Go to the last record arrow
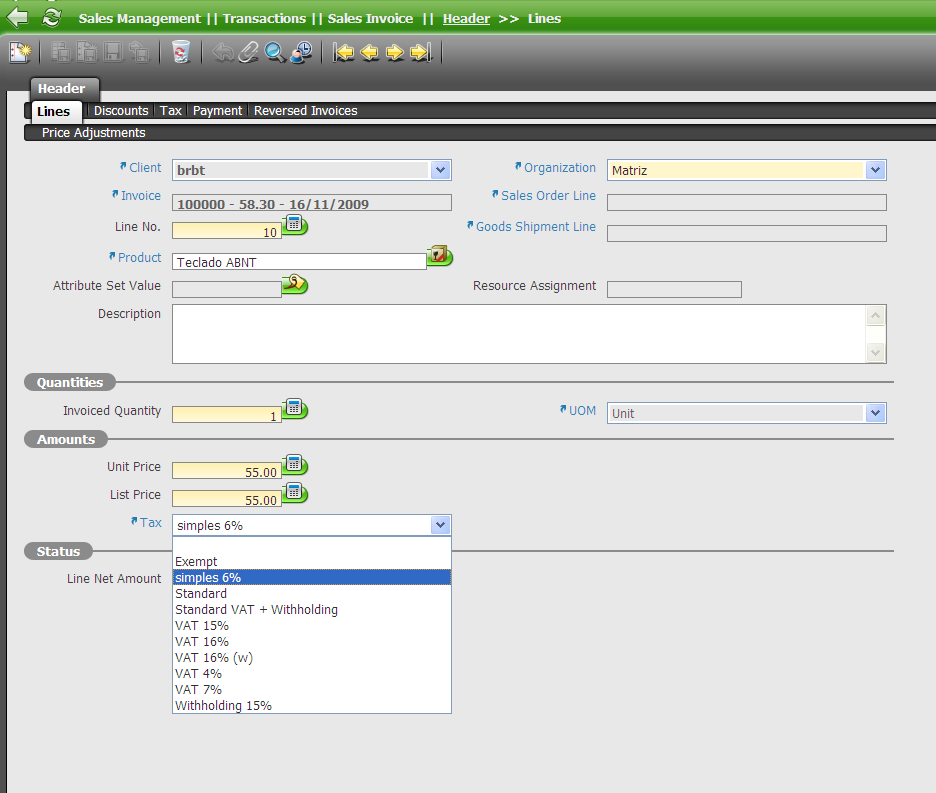This screenshot has width=936, height=793. [420, 52]
